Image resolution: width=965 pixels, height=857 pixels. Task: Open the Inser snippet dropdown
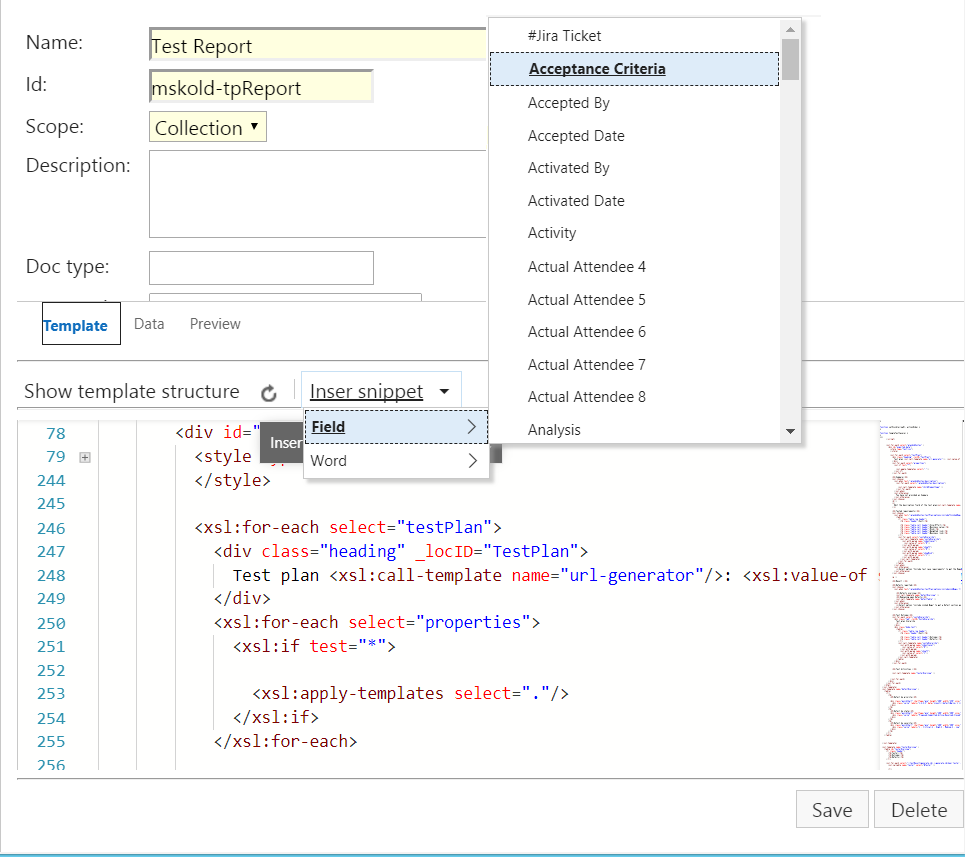(380, 392)
